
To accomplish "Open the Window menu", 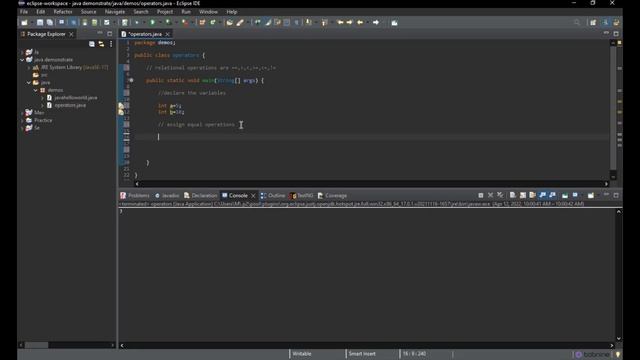I will (x=208, y=12).
